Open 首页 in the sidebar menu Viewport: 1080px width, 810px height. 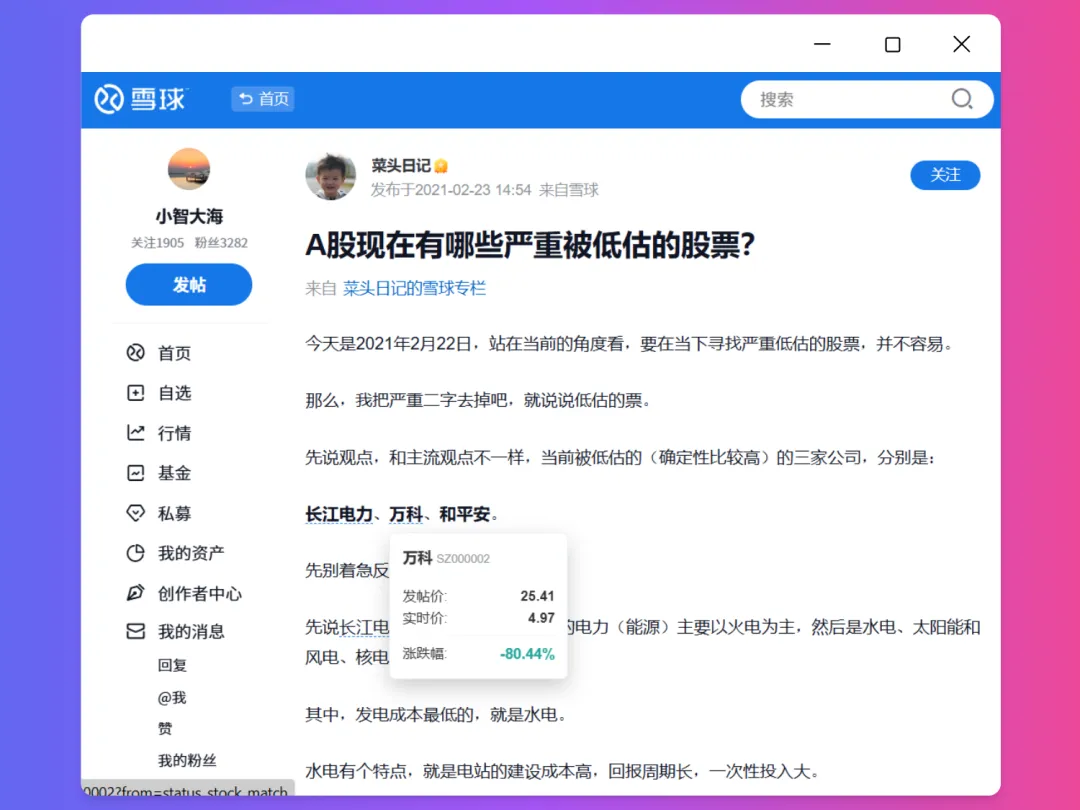tap(174, 353)
